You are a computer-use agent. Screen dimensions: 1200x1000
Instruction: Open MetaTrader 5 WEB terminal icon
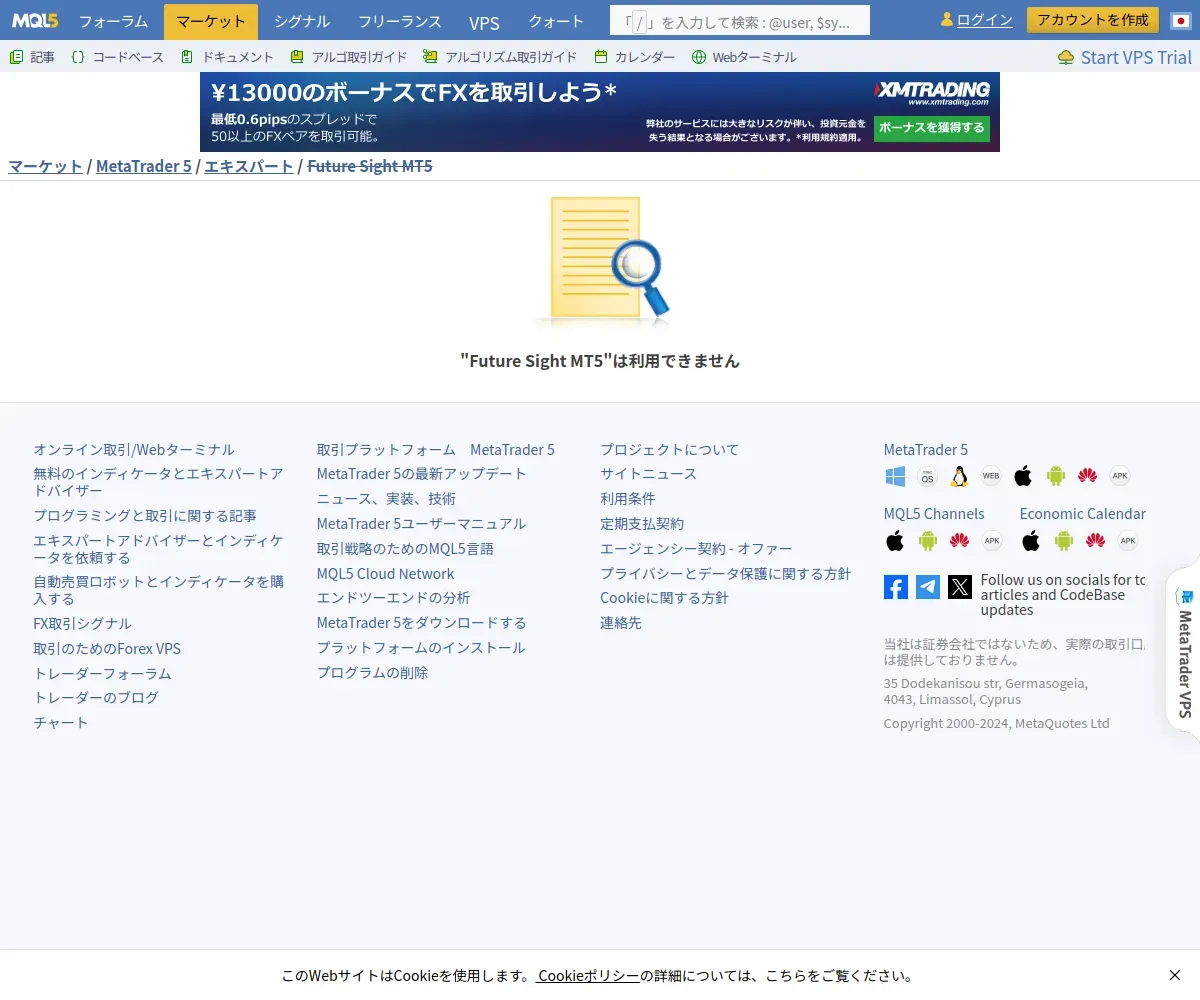[x=991, y=476]
